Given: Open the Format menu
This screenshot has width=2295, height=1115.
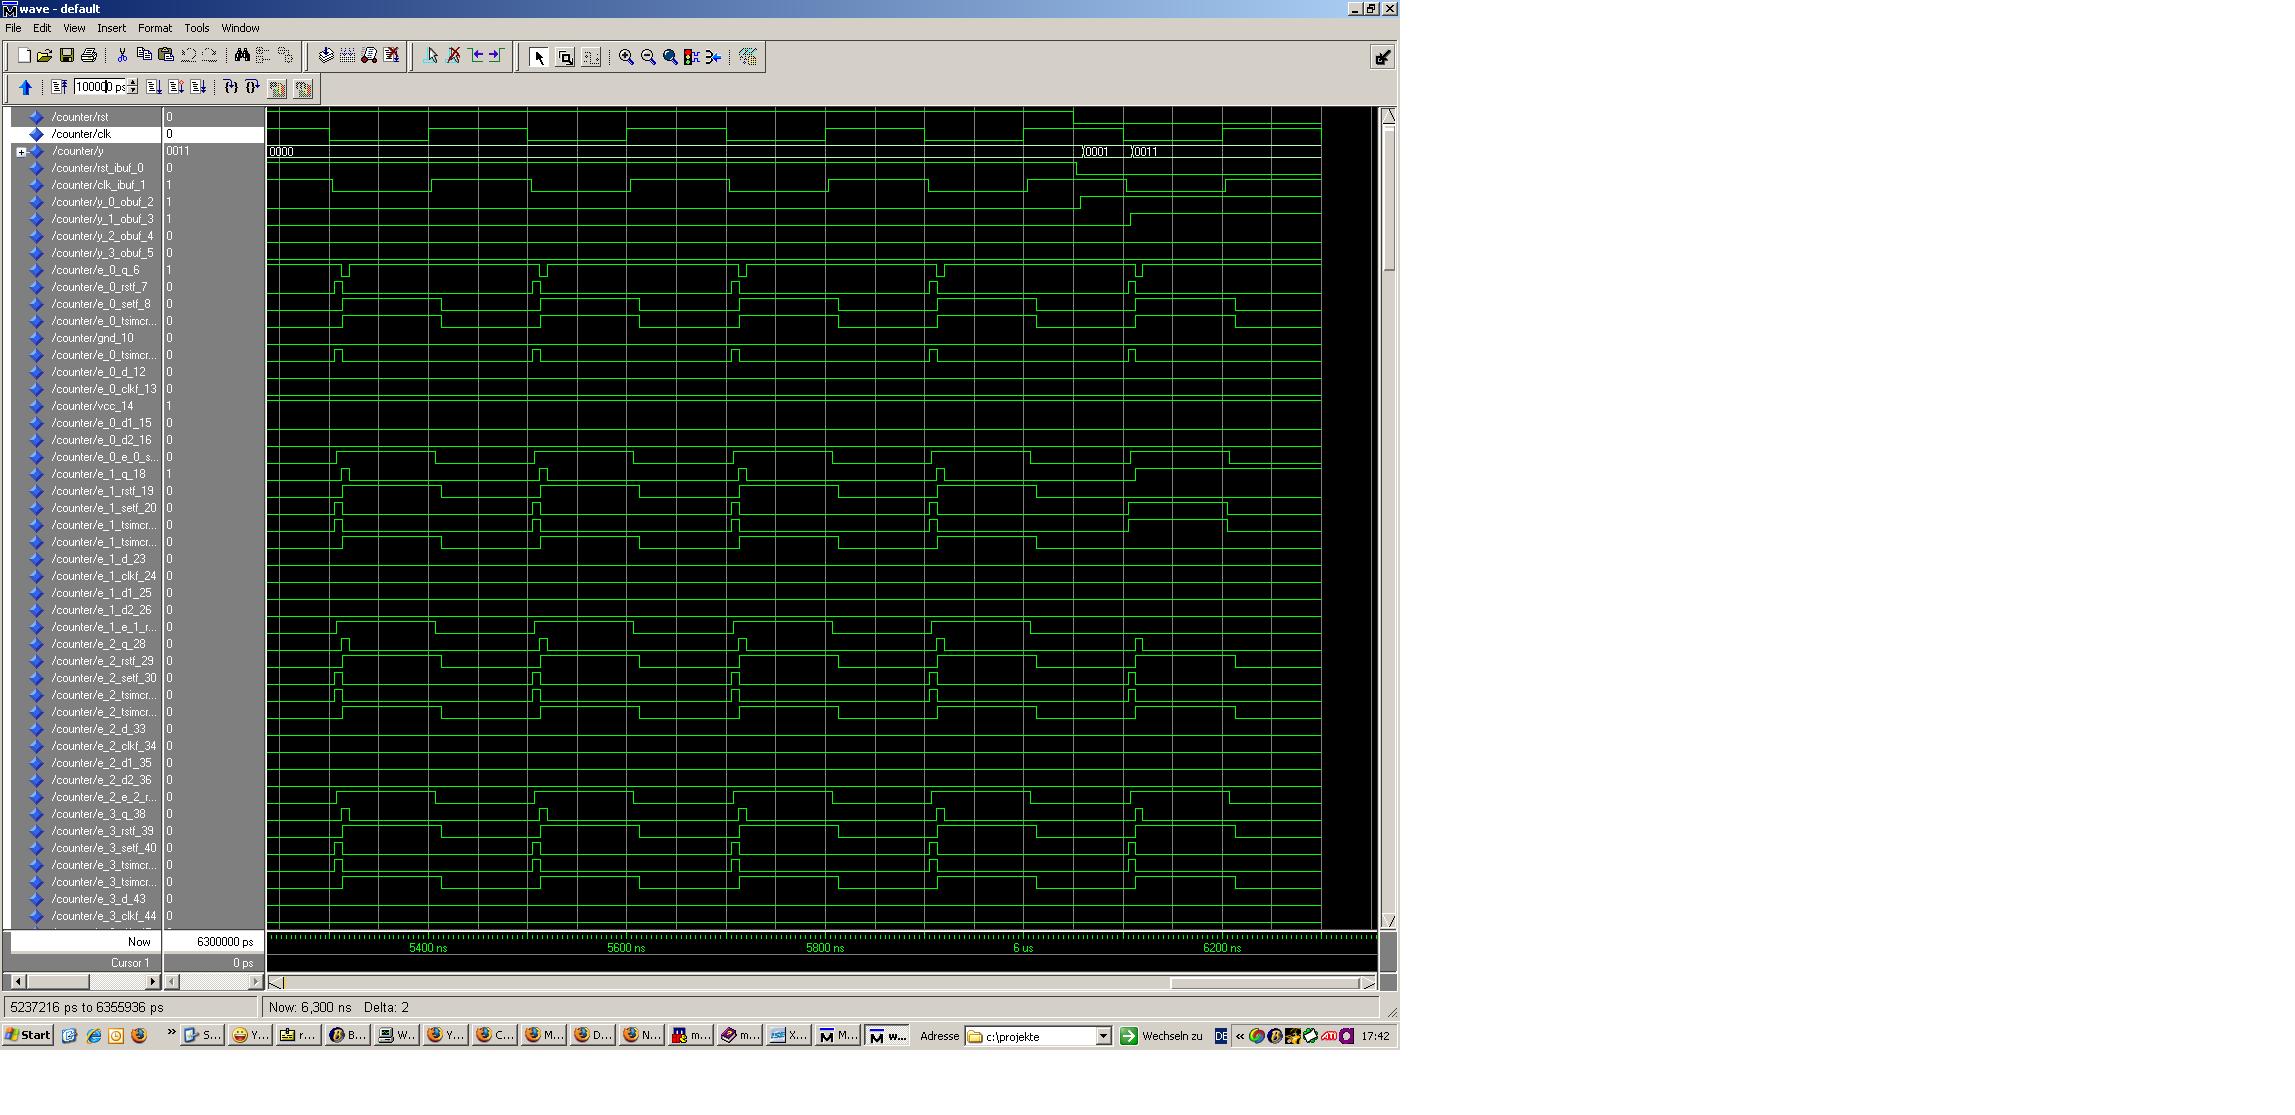Looking at the screenshot, I should point(155,28).
